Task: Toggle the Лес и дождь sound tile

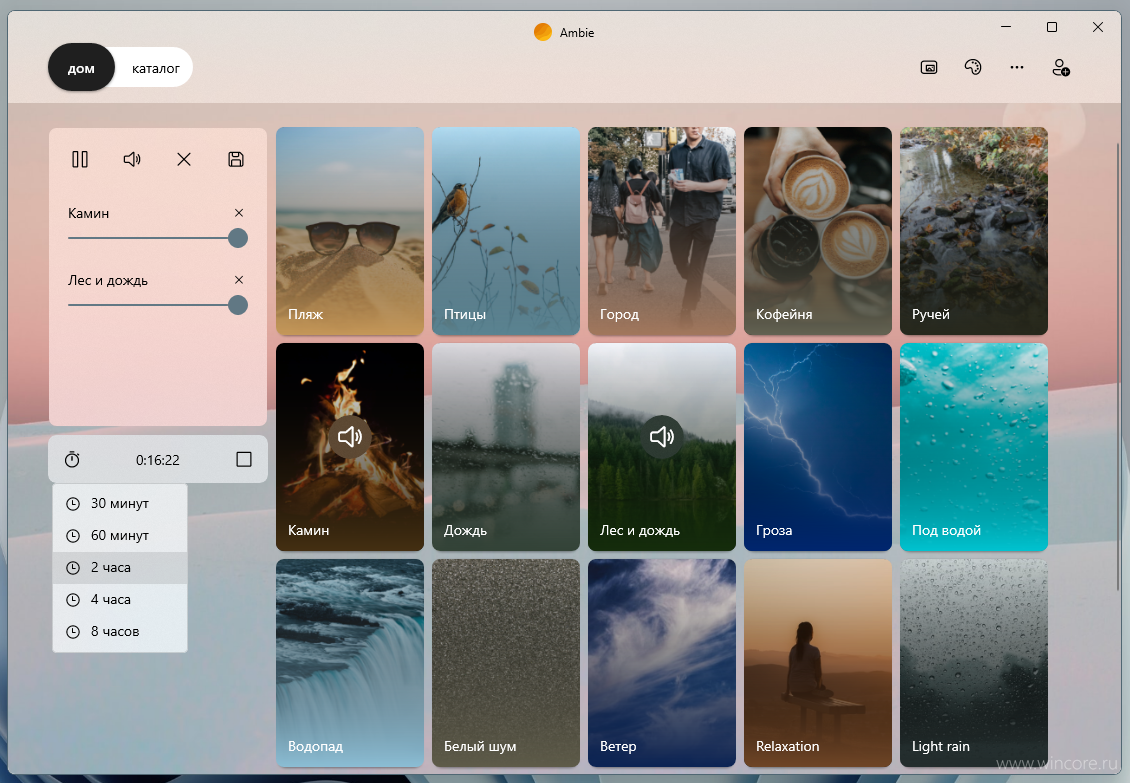Action: (x=662, y=447)
